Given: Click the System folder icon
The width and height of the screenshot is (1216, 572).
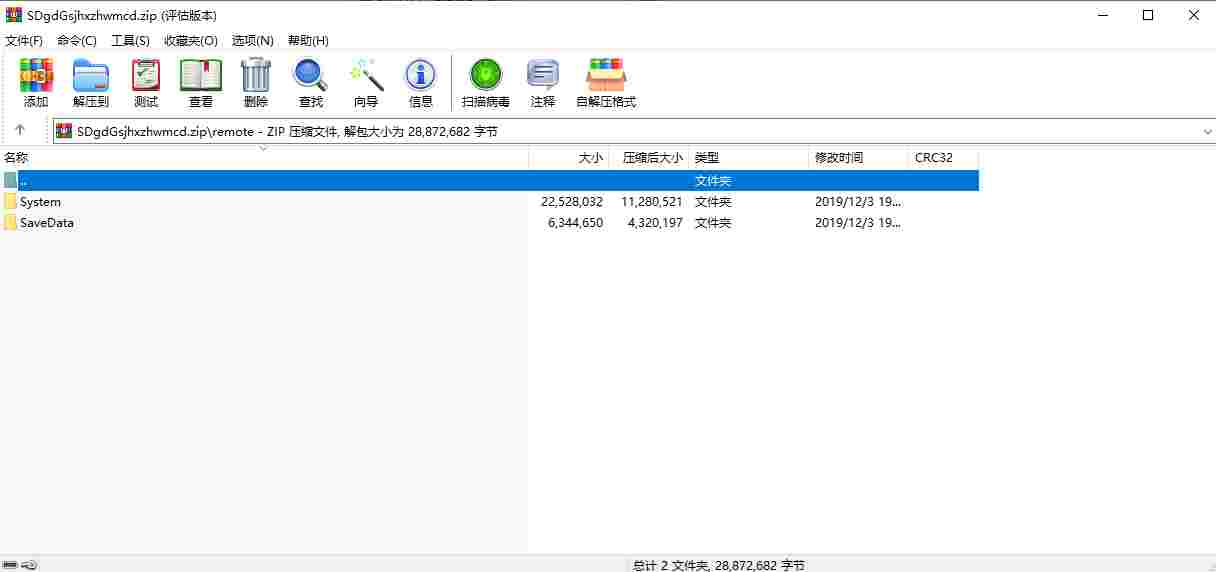Looking at the screenshot, I should (x=10, y=202).
